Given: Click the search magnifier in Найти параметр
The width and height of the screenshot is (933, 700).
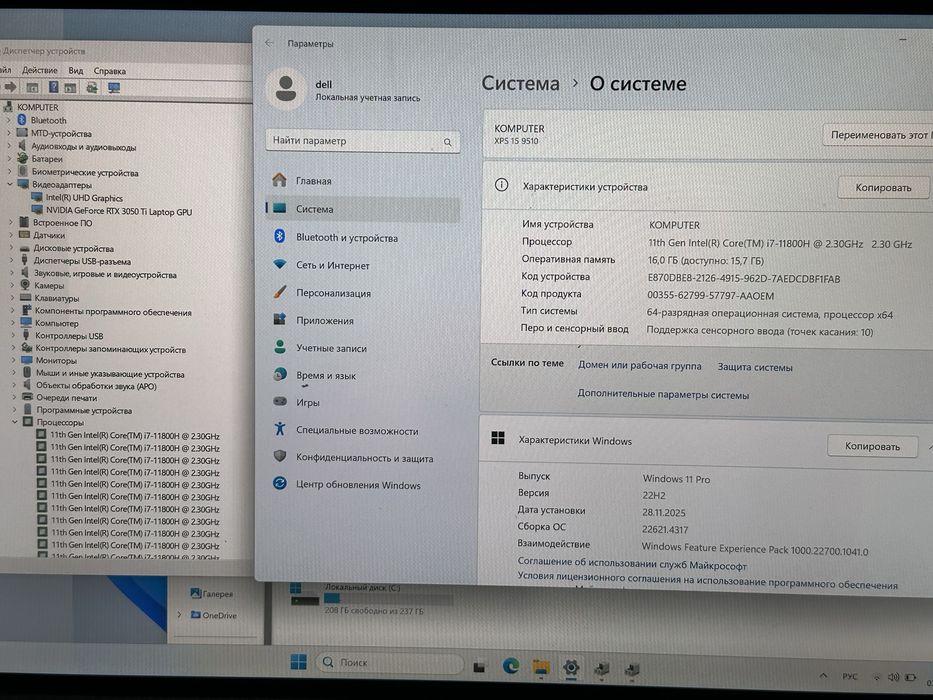Looking at the screenshot, I should tap(447, 142).
